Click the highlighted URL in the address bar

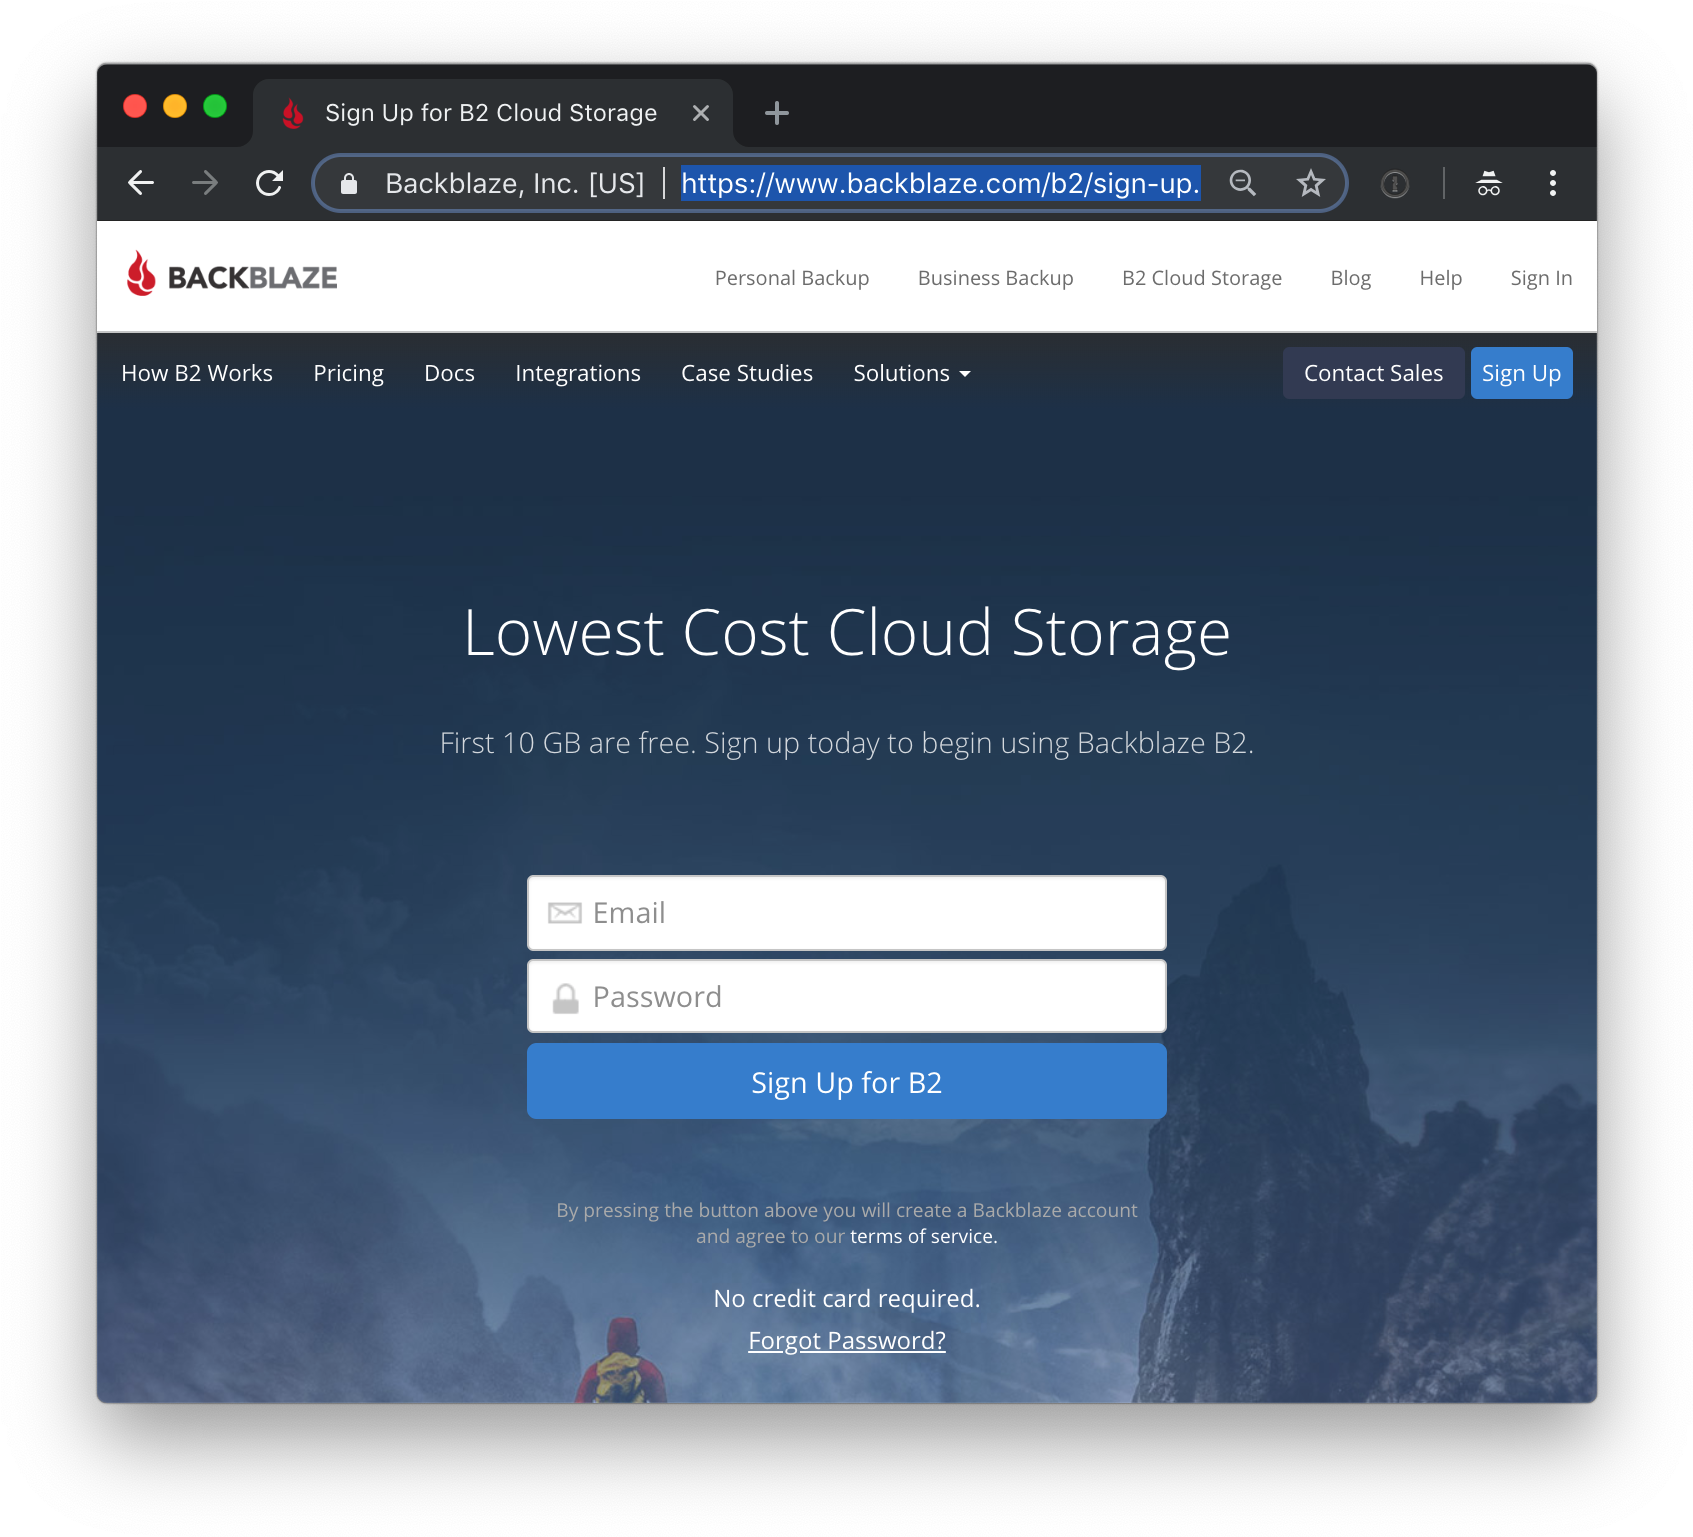(940, 183)
